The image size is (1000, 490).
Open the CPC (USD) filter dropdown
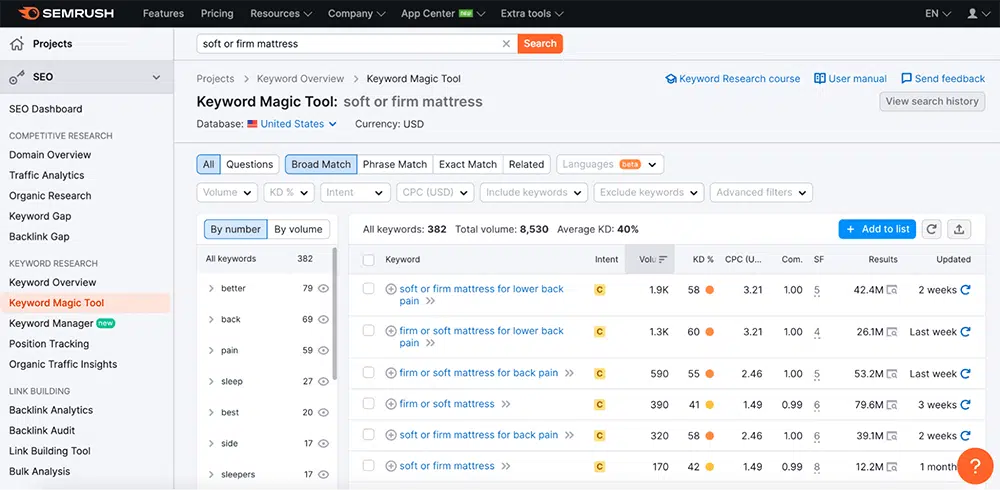(435, 193)
